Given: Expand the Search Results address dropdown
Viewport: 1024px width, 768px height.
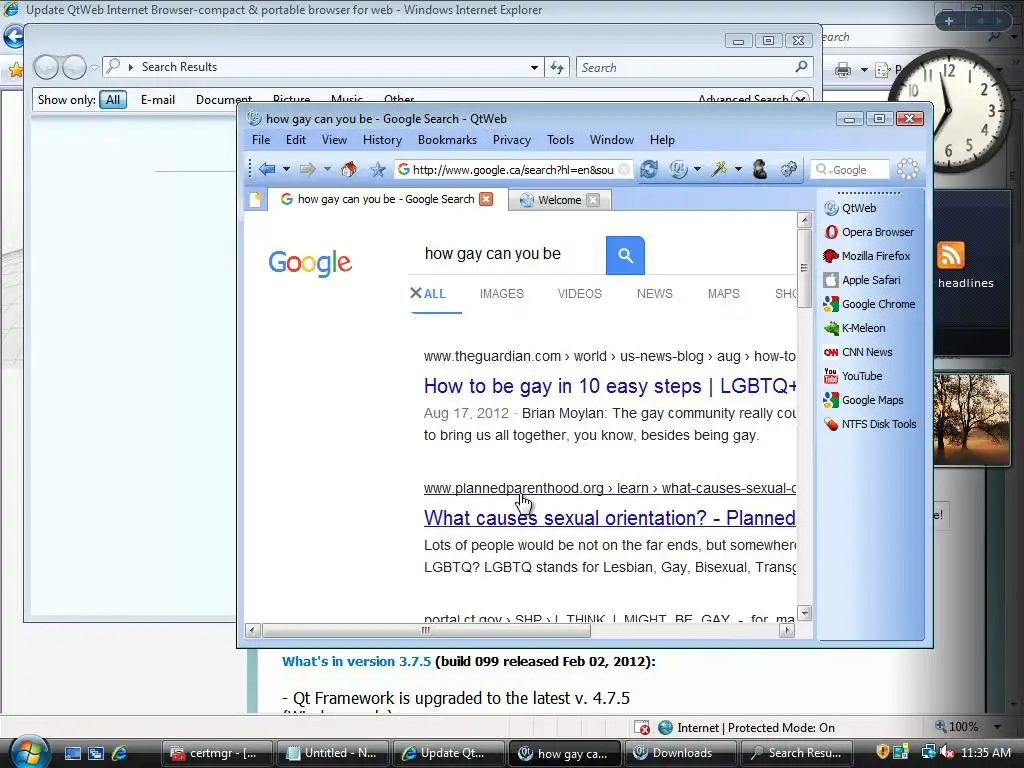Looking at the screenshot, I should click(534, 67).
